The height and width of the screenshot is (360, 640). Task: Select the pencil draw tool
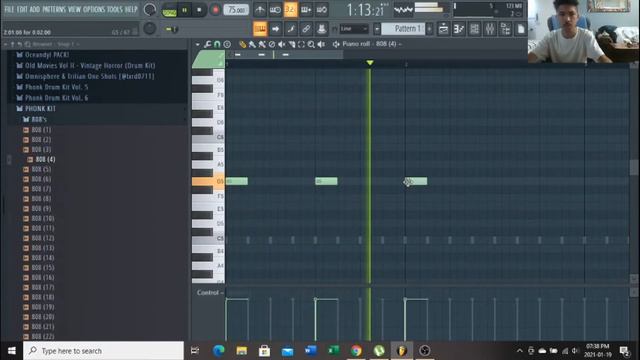pyautogui.click(x=242, y=44)
